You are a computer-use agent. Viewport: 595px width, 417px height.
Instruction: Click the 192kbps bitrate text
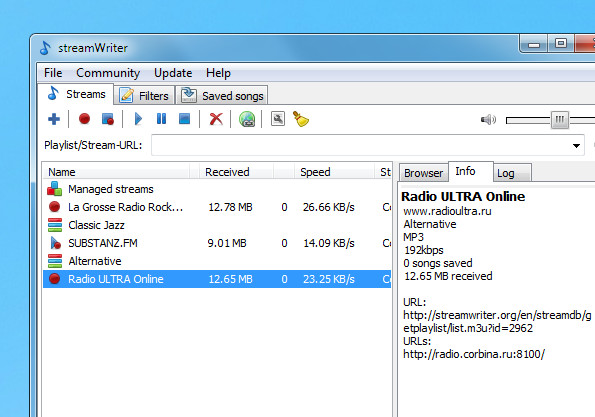pos(423,250)
